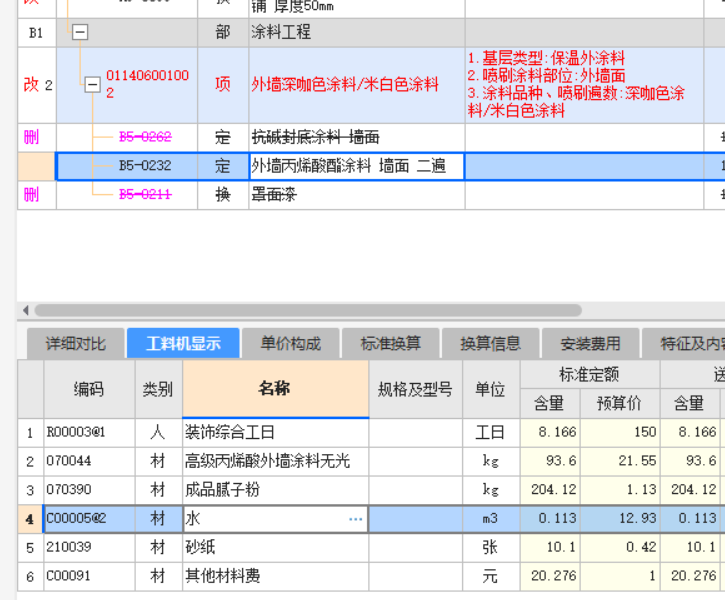
Task: Click the 规格及型号 column header
Action: (416, 389)
